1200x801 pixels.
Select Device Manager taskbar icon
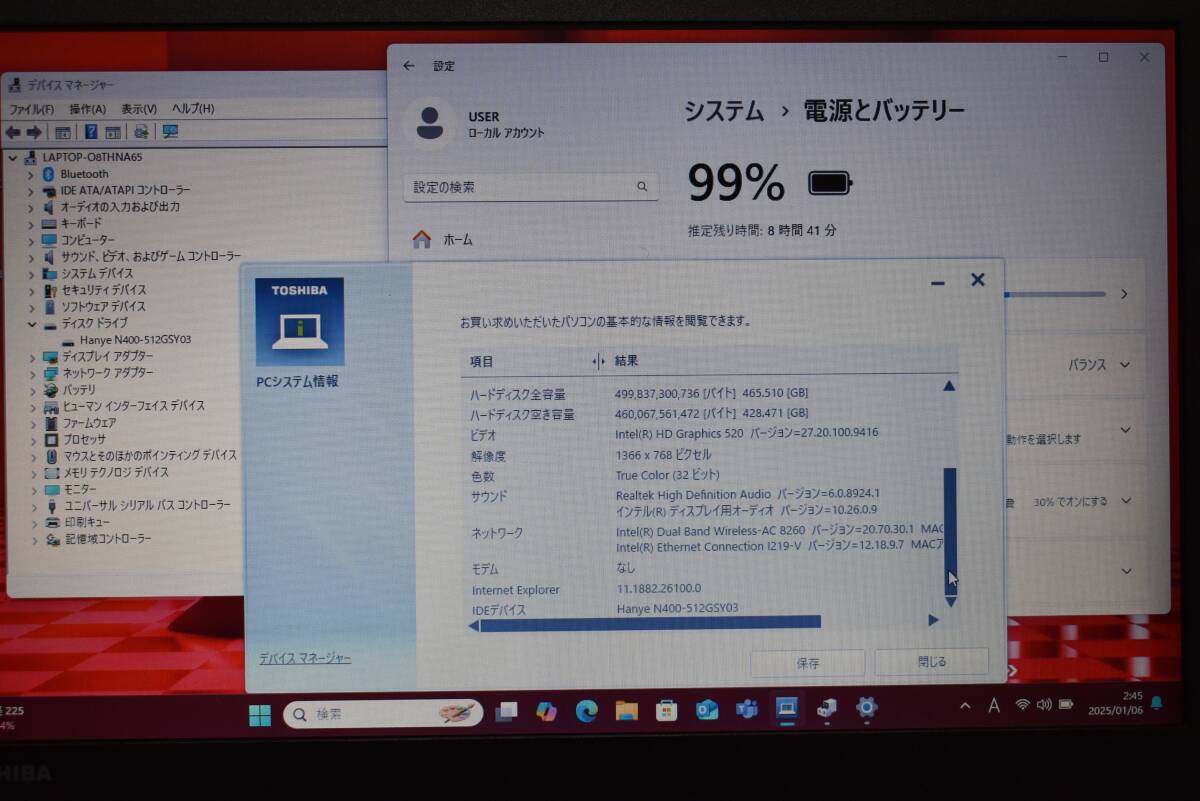click(827, 708)
